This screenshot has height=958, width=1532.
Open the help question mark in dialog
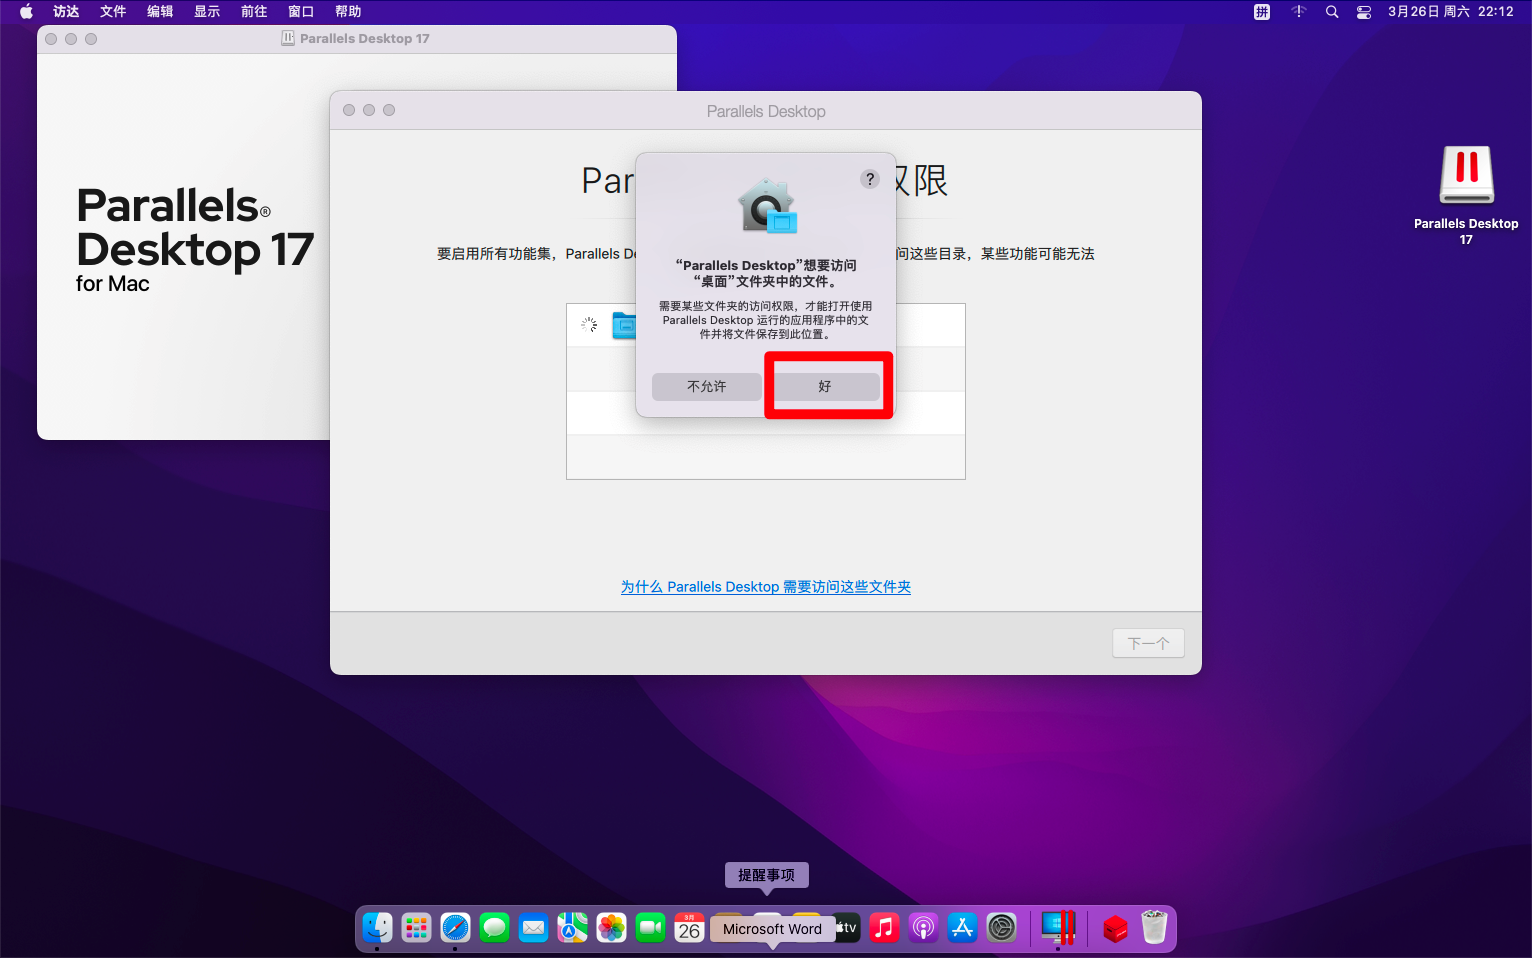[x=870, y=179]
